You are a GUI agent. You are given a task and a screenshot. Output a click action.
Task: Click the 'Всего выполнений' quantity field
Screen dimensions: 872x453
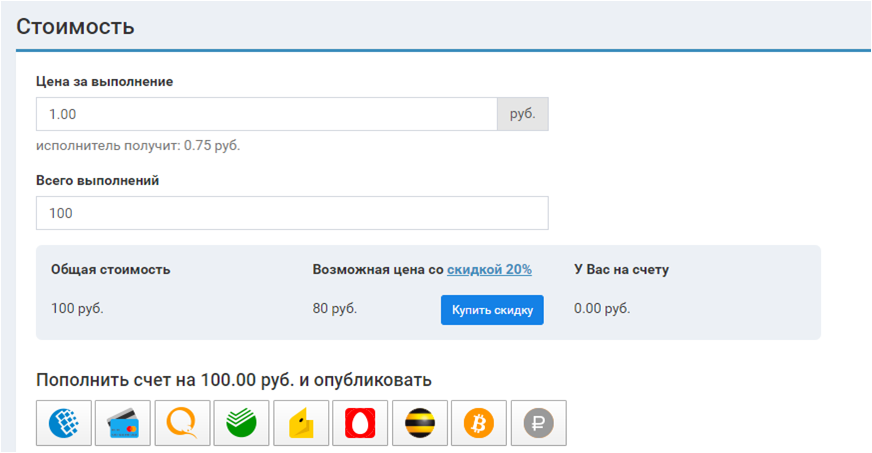pyautogui.click(x=291, y=213)
